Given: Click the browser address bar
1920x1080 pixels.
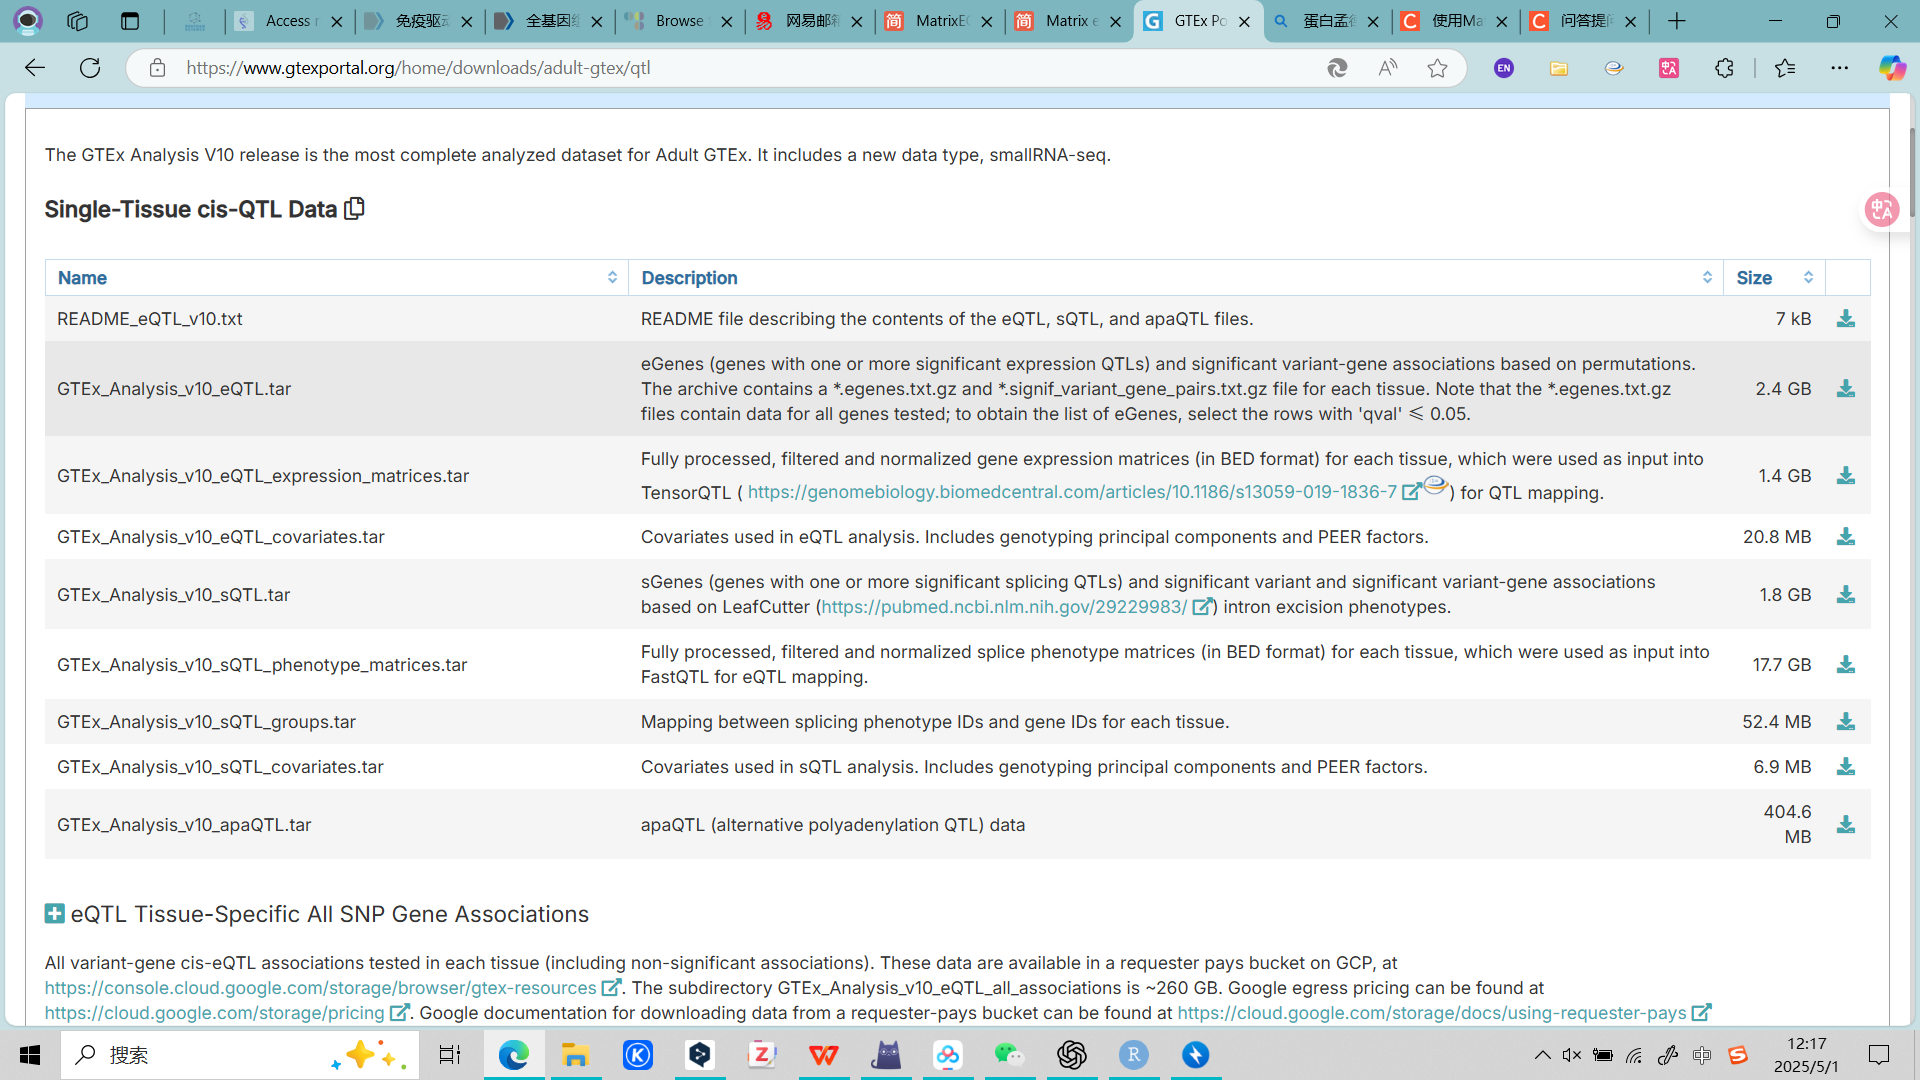Looking at the screenshot, I should 700,68.
